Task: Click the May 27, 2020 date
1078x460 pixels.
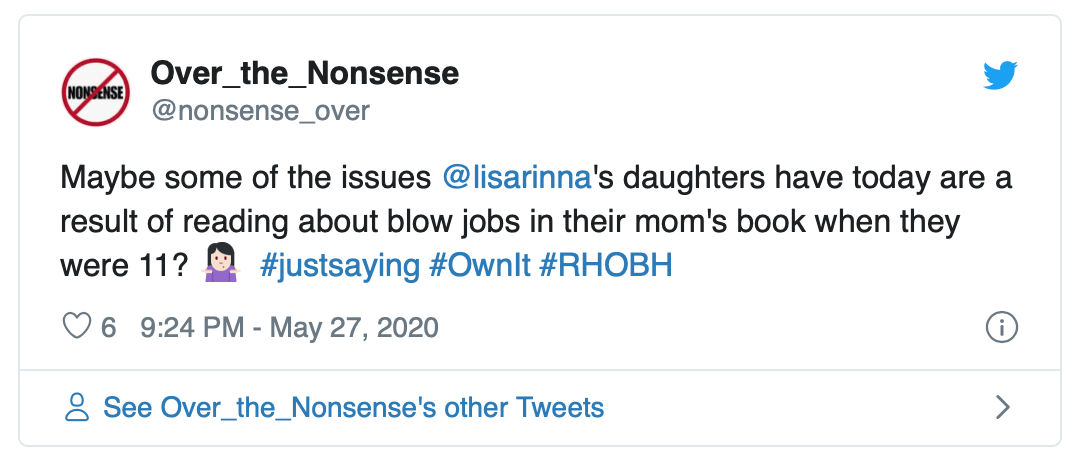Action: (x=354, y=327)
